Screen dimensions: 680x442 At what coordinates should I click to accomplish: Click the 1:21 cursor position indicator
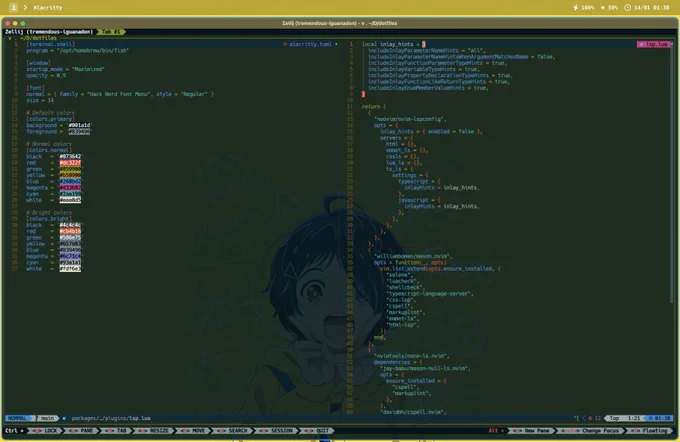tap(634, 418)
